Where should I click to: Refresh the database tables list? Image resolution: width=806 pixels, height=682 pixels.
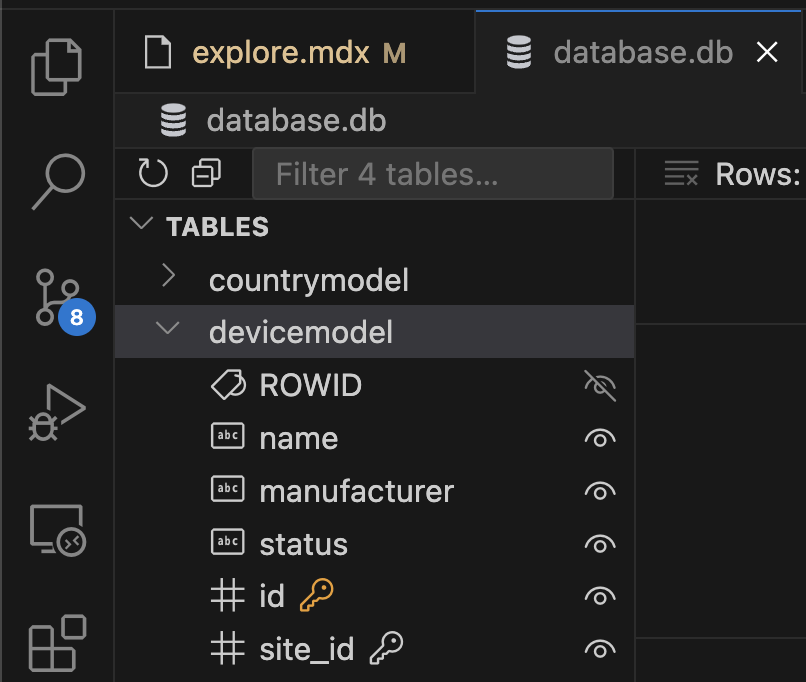[152, 173]
